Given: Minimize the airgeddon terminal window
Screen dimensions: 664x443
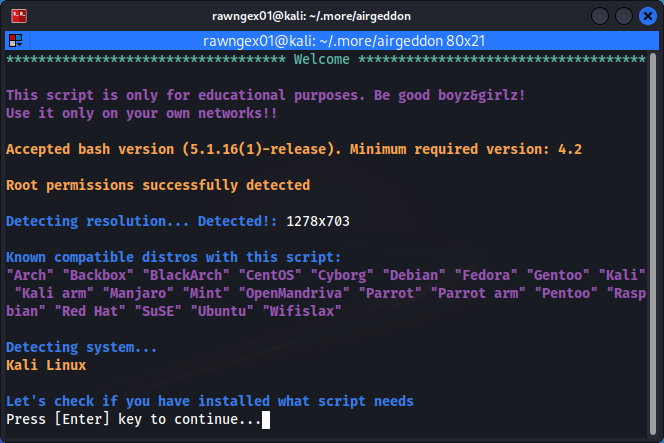Looking at the screenshot, I should (x=598, y=16).
